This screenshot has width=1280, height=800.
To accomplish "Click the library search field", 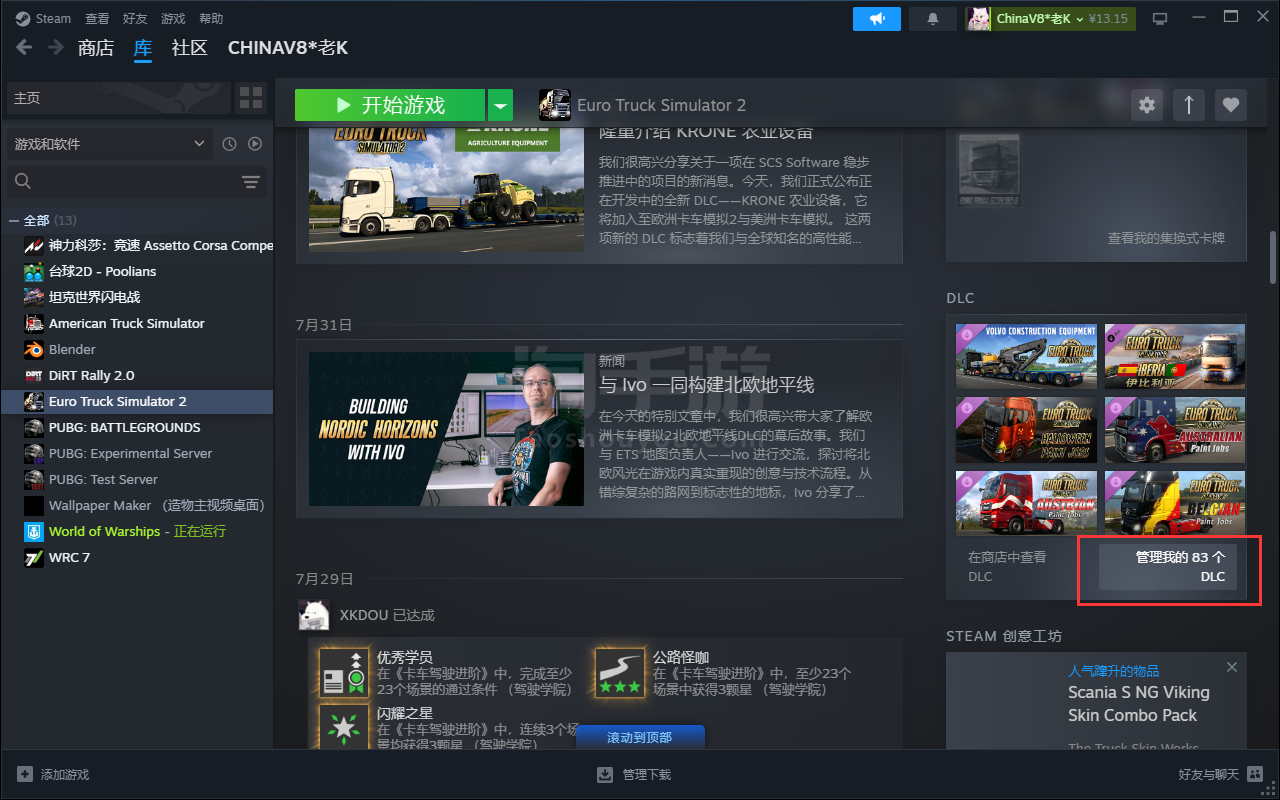I will coord(135,181).
